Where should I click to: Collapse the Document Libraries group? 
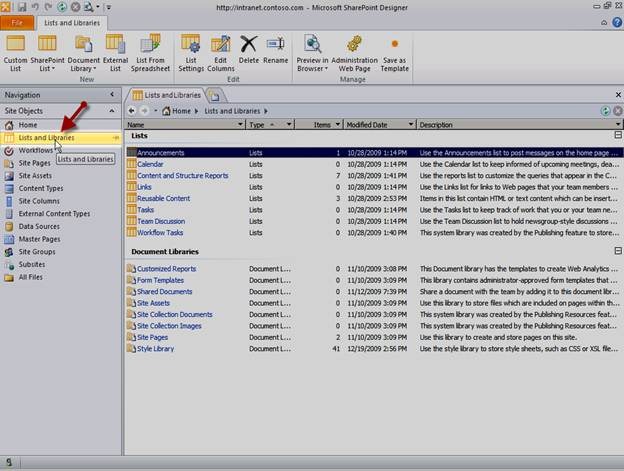(x=618, y=251)
